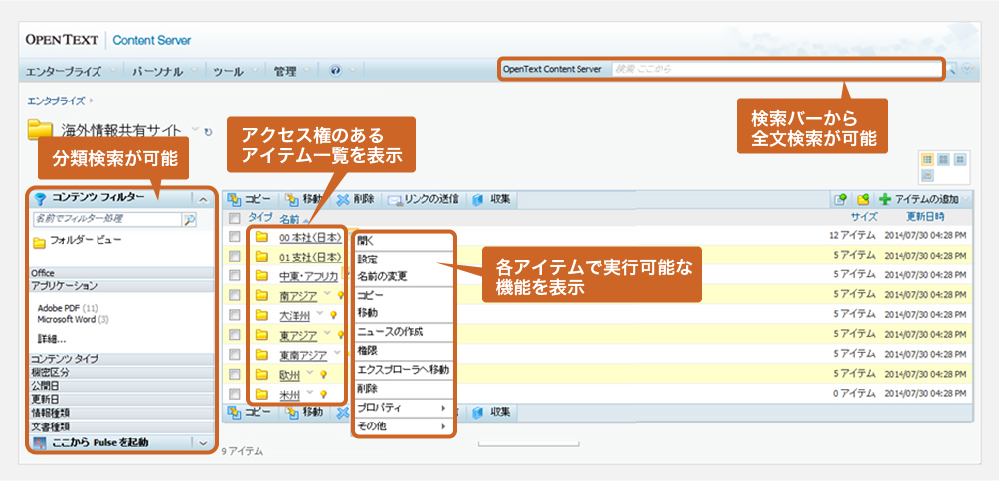
Task: Open the 大洋州 folder link
Action: click(298, 316)
